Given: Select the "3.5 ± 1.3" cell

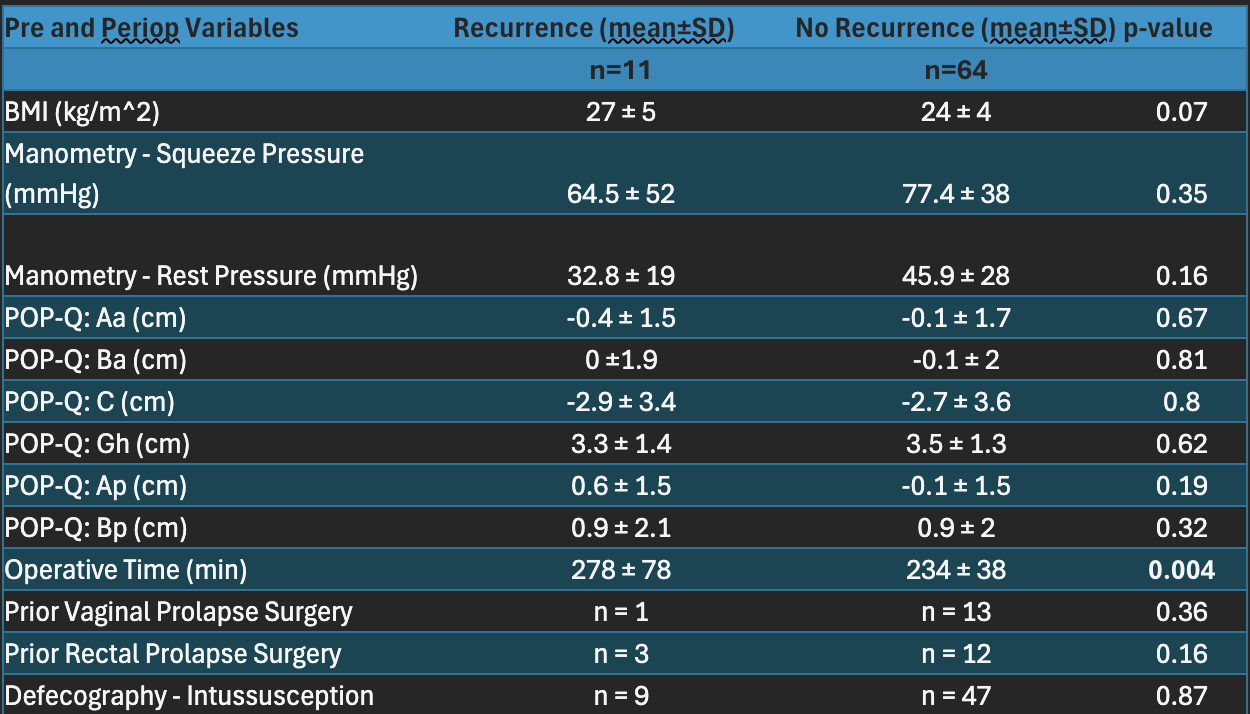Looking at the screenshot, I should (956, 444).
